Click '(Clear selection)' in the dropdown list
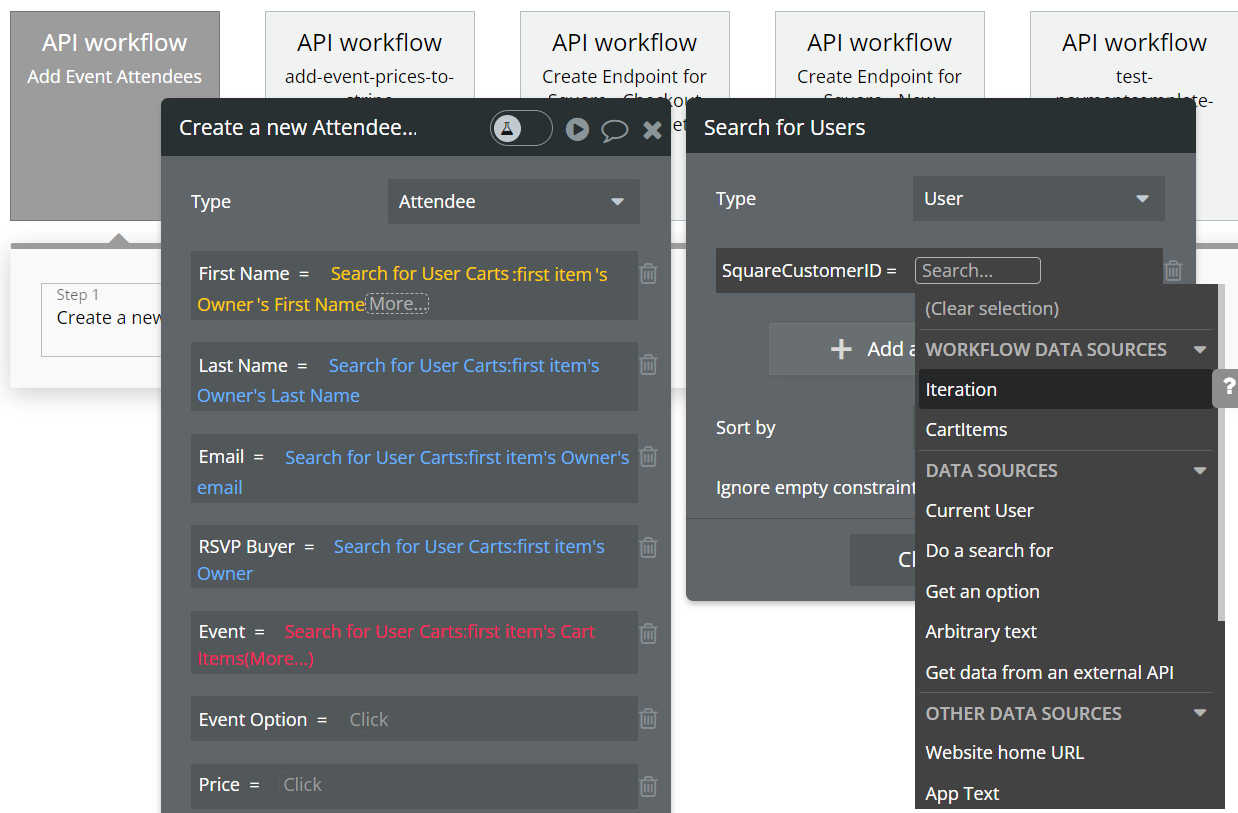This screenshot has height=813, width=1238. 991,309
